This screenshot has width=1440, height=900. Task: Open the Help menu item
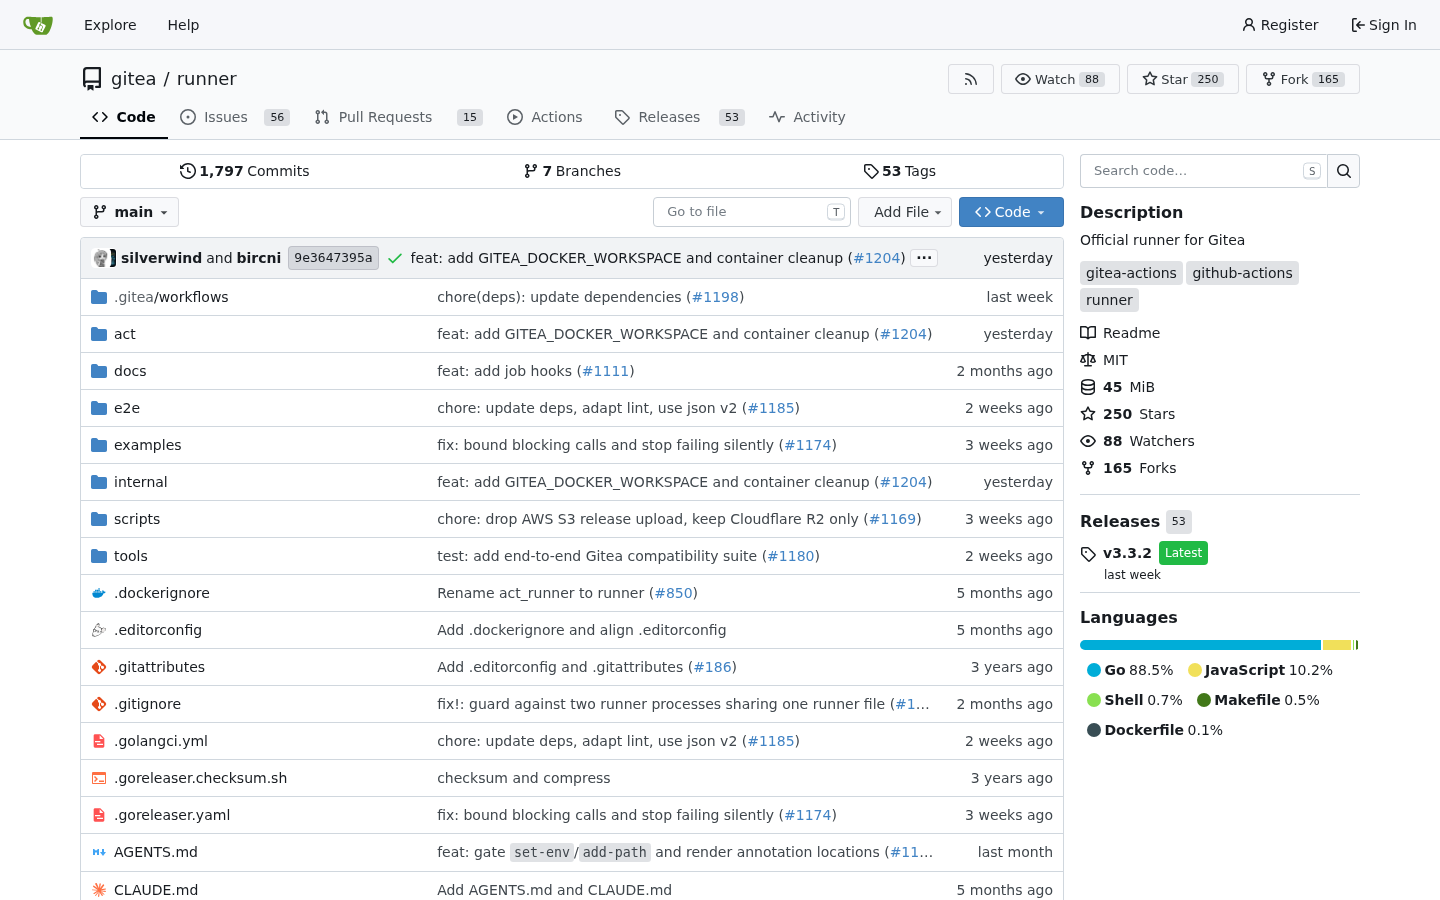(183, 25)
